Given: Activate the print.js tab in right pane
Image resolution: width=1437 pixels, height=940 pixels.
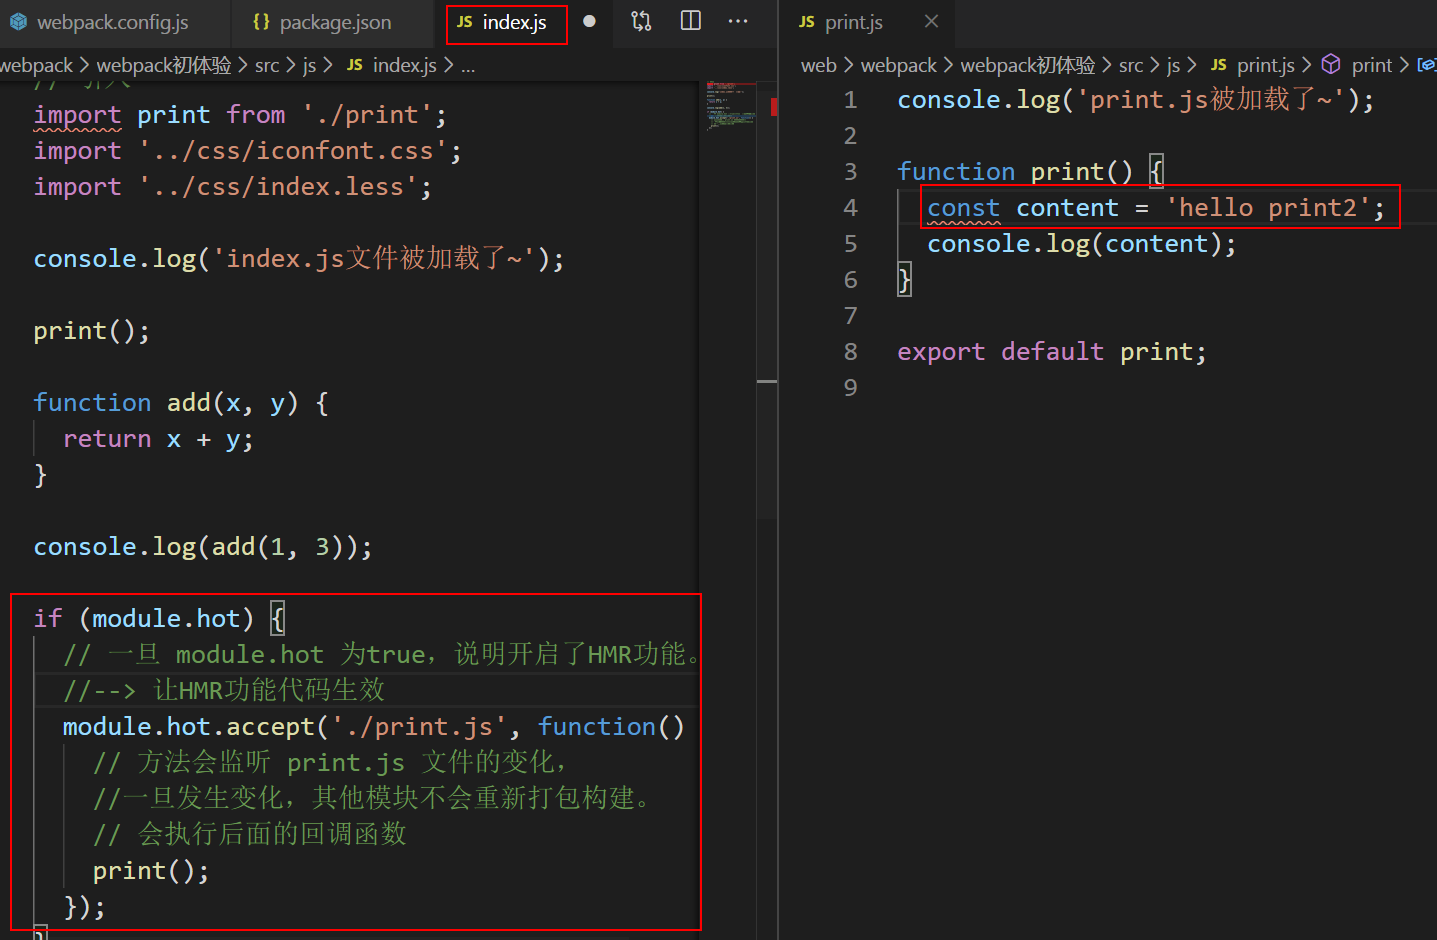Looking at the screenshot, I should [x=853, y=22].
